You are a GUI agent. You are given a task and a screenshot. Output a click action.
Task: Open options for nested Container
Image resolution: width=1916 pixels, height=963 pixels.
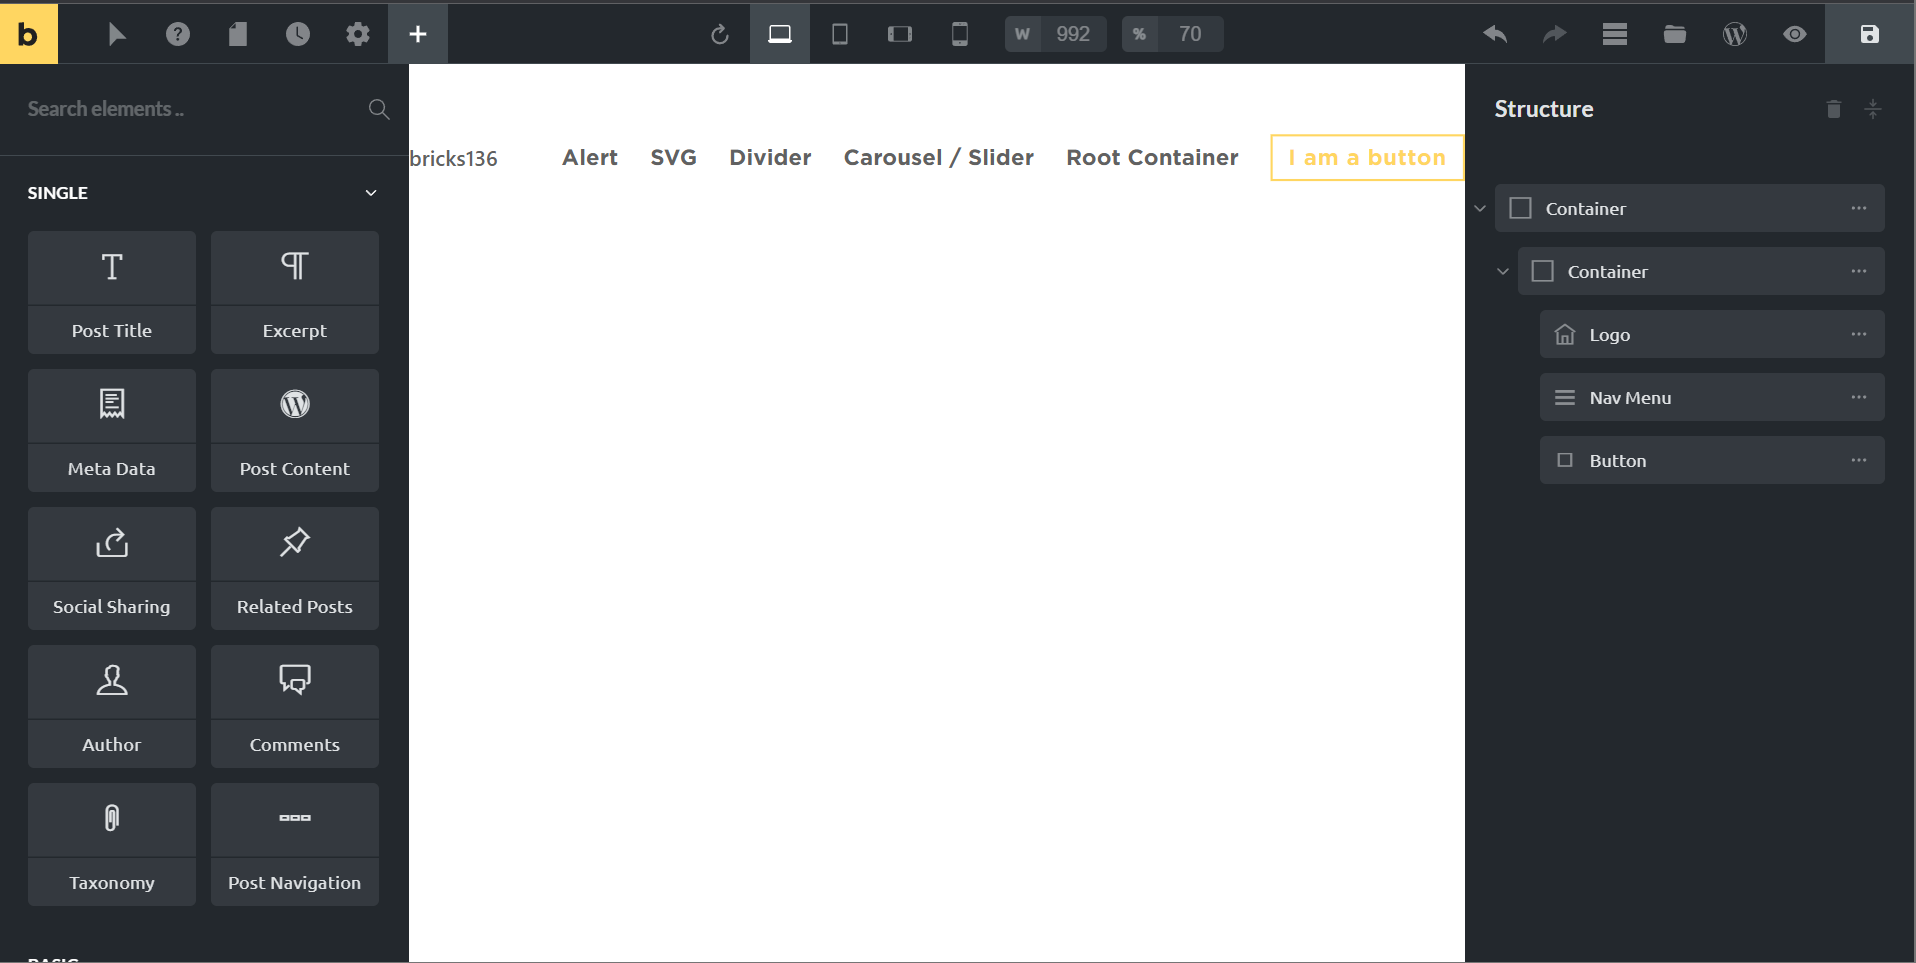point(1859,271)
